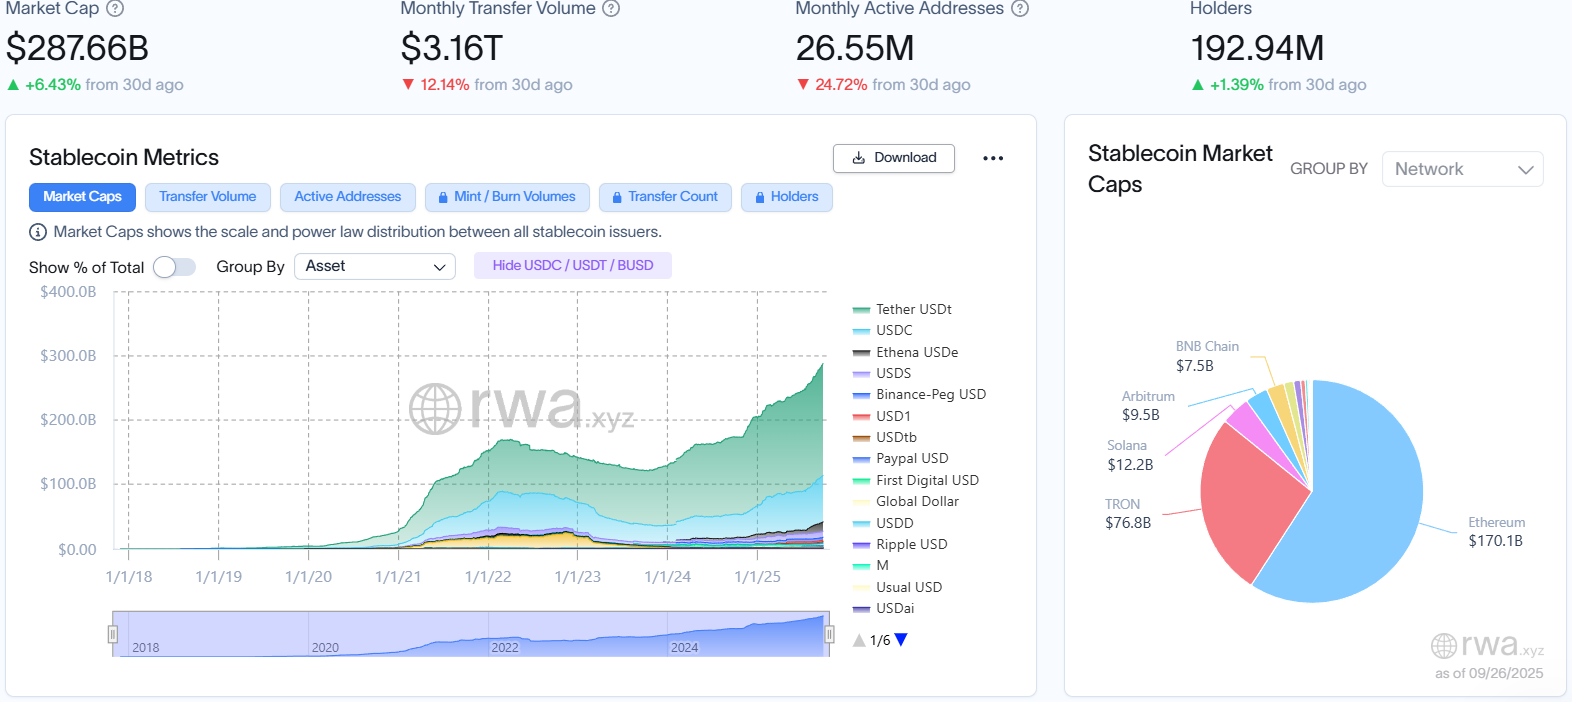Click the Monthly Active Addresses value 26.55M
The width and height of the screenshot is (1572, 702).
(x=855, y=48)
